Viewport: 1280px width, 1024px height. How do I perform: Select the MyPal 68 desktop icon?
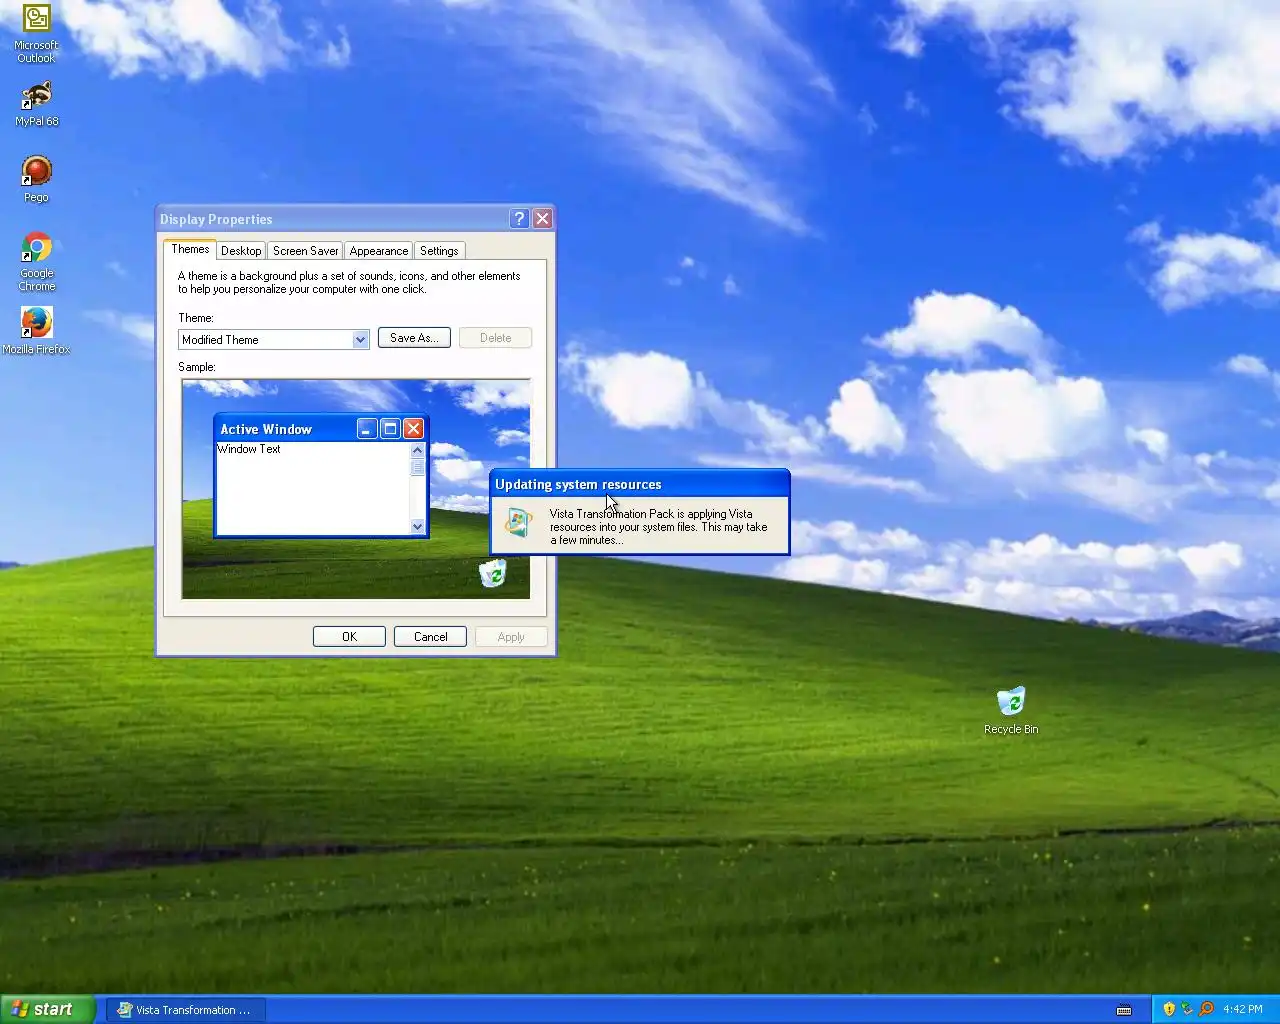tap(36, 104)
